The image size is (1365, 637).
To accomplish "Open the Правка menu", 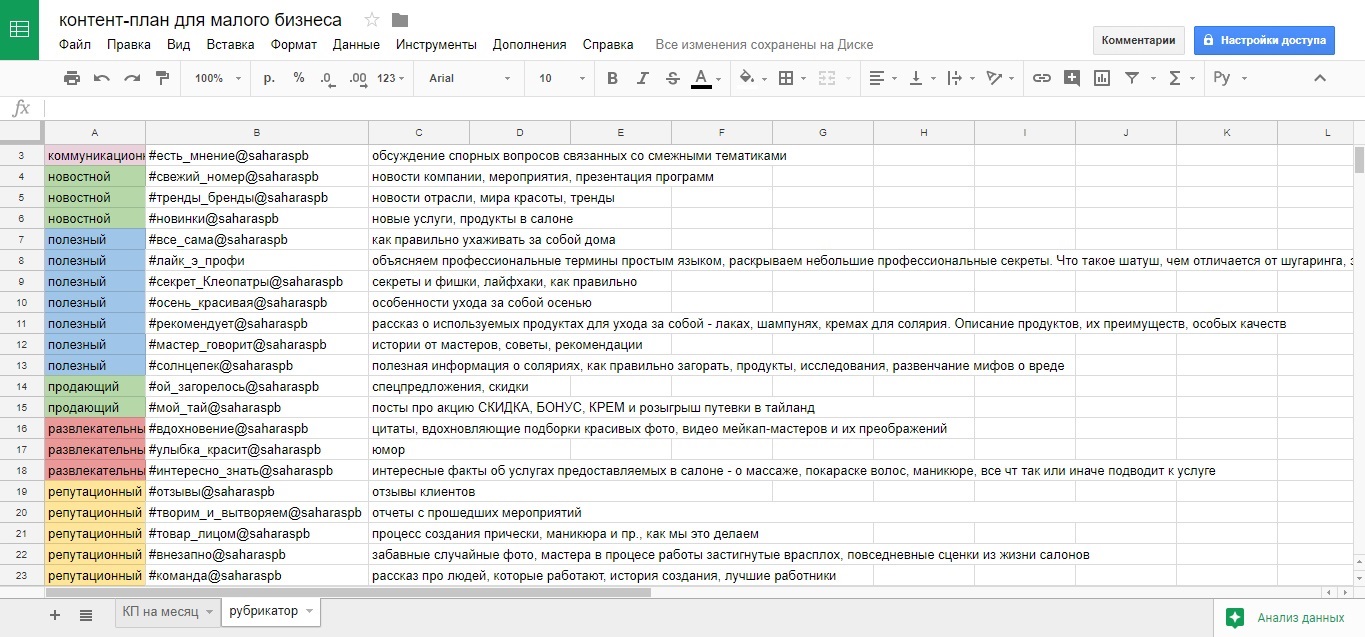I will click(129, 44).
